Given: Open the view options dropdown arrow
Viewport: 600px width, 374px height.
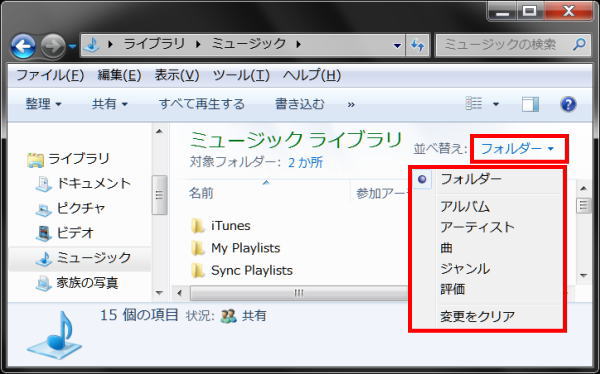Looking at the screenshot, I should click(x=496, y=104).
